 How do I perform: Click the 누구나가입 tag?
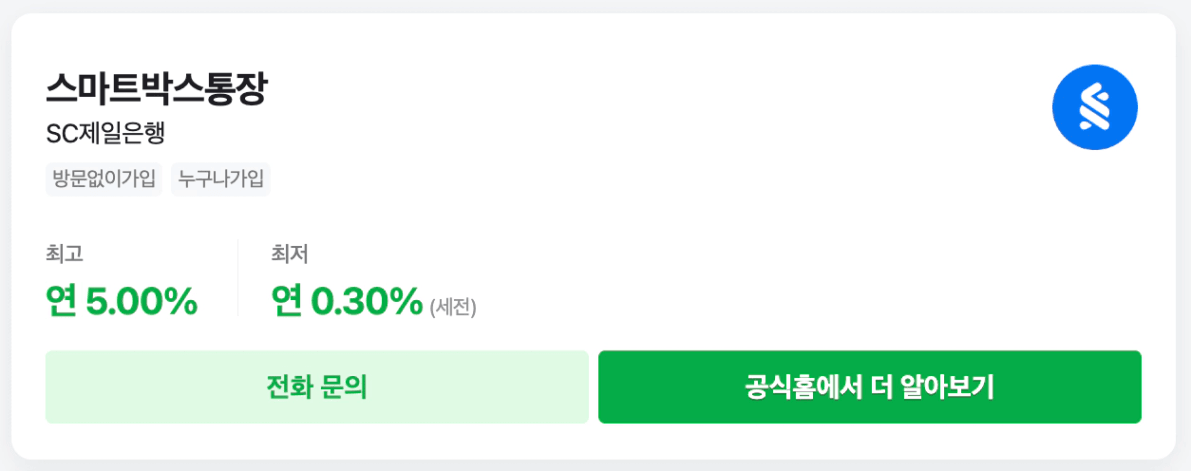[x=221, y=180]
